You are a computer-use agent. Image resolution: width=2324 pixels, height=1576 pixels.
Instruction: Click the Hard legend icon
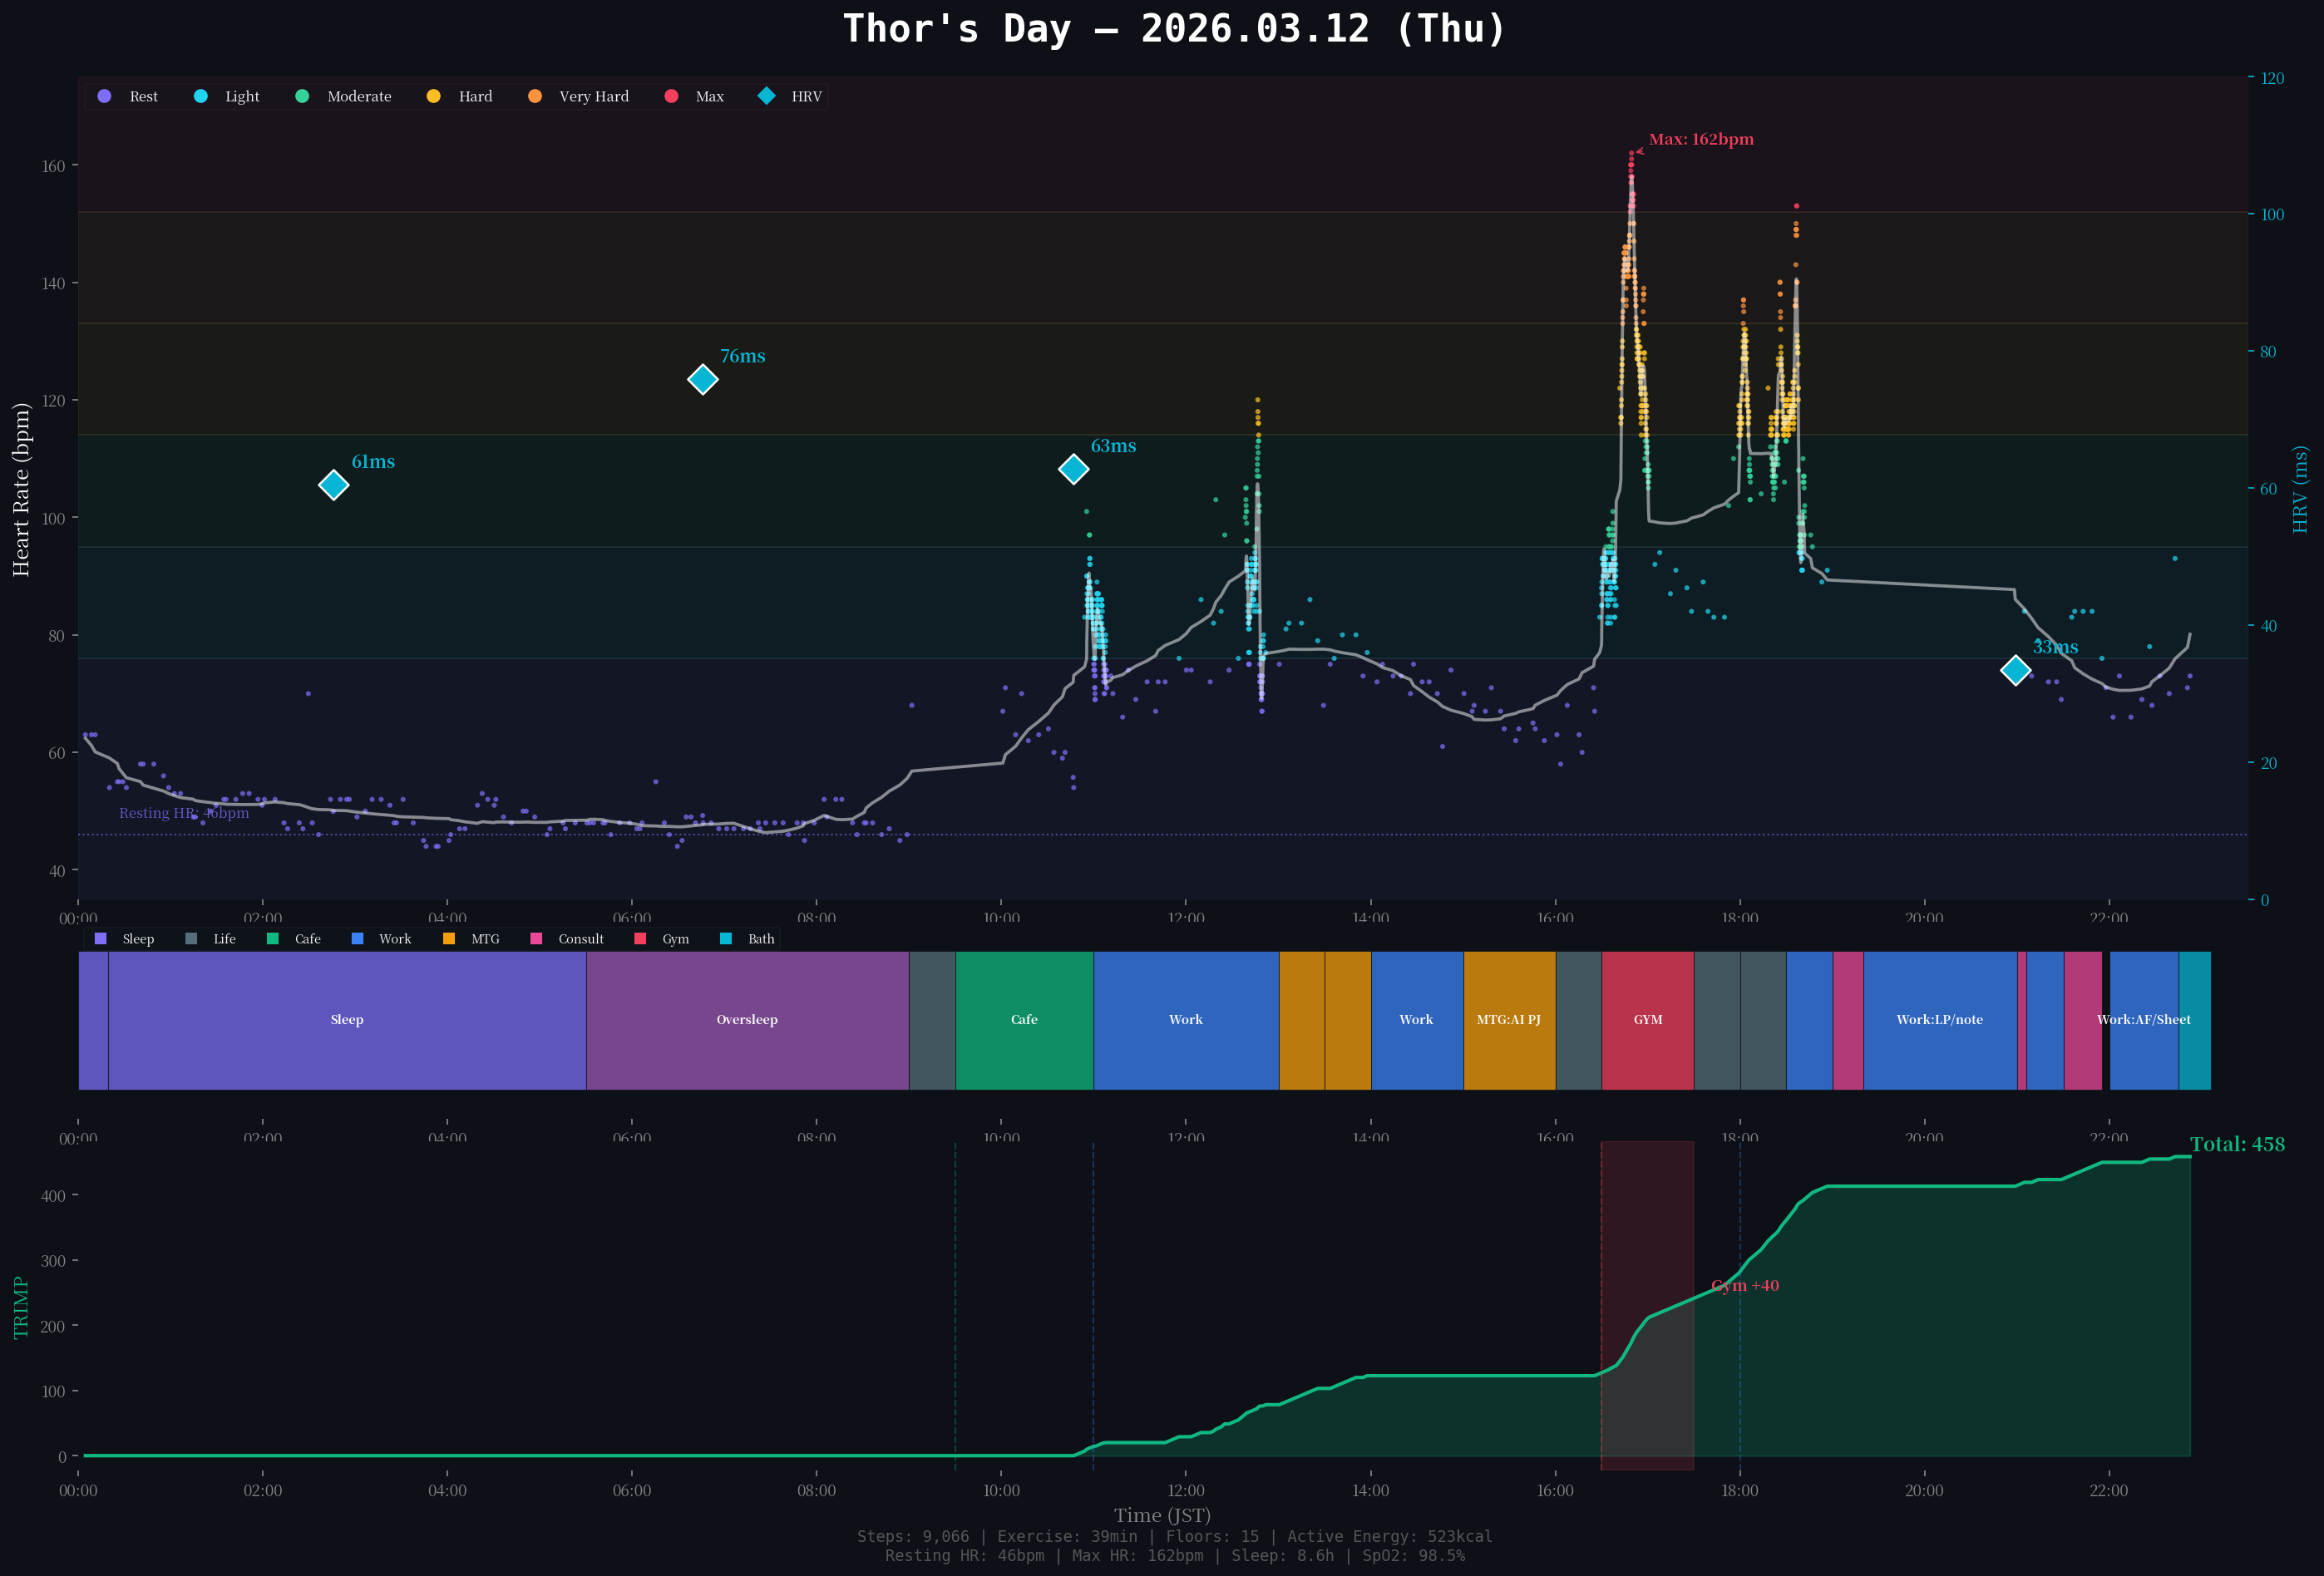point(433,96)
